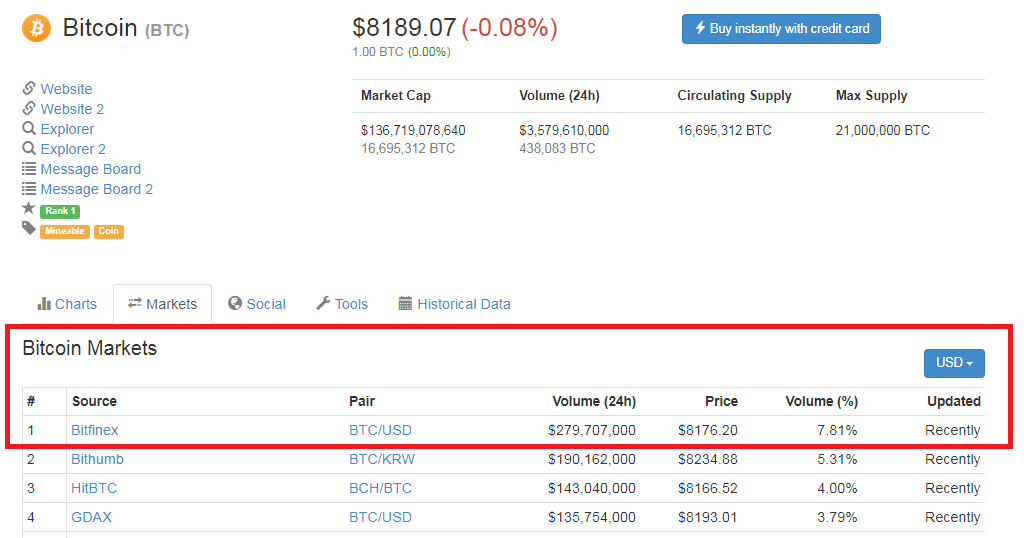
Task: Follow the Explorer 2 link
Action: click(x=72, y=149)
